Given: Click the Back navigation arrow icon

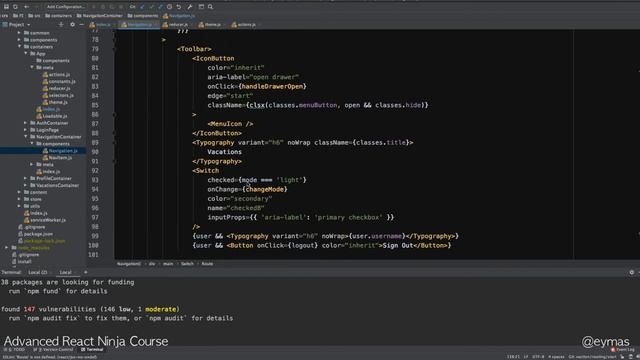Looking at the screenshot, I should 27,7.
